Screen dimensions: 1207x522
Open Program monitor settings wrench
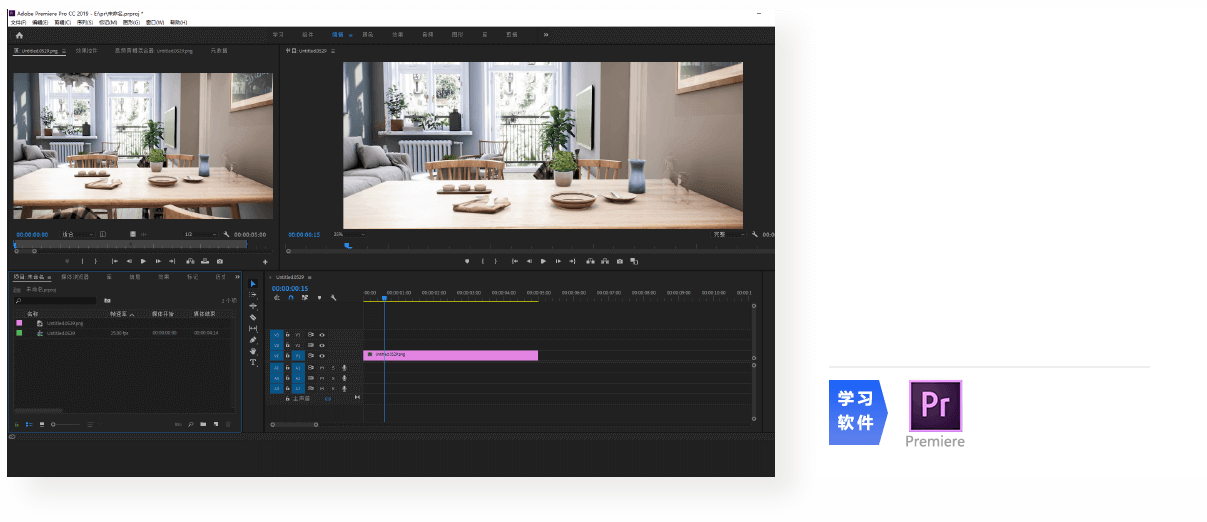[x=755, y=234]
